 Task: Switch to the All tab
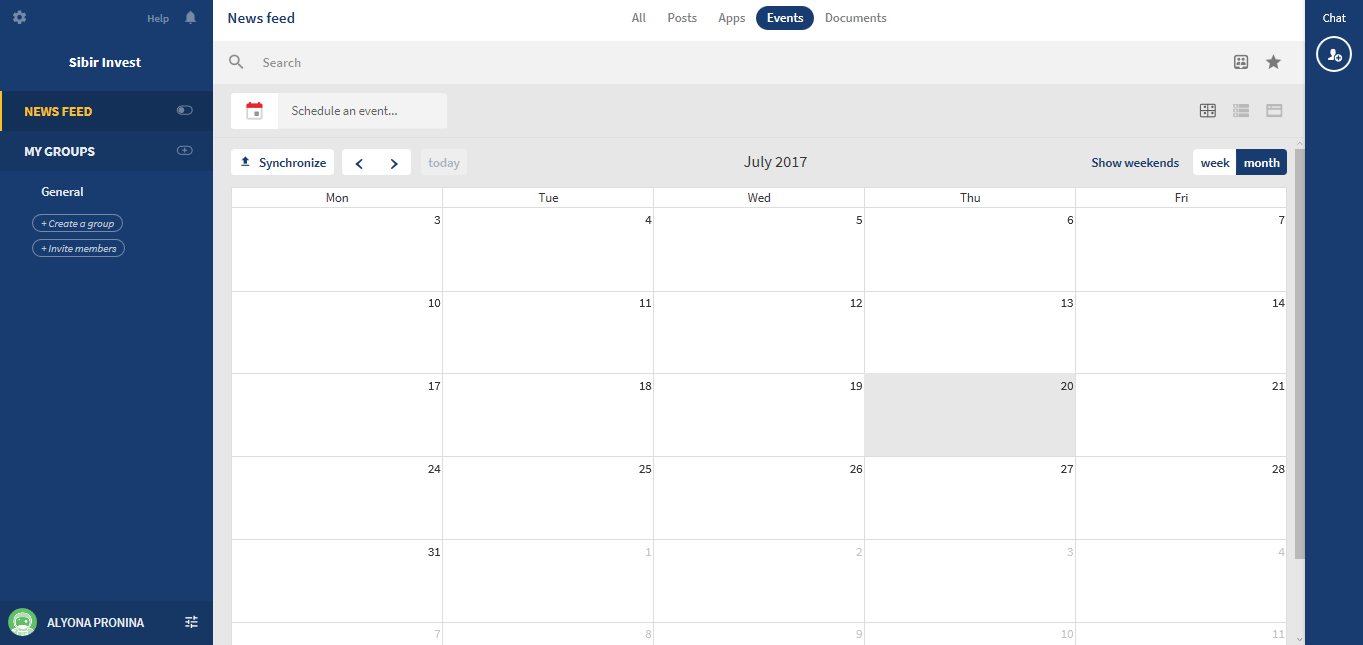point(639,18)
